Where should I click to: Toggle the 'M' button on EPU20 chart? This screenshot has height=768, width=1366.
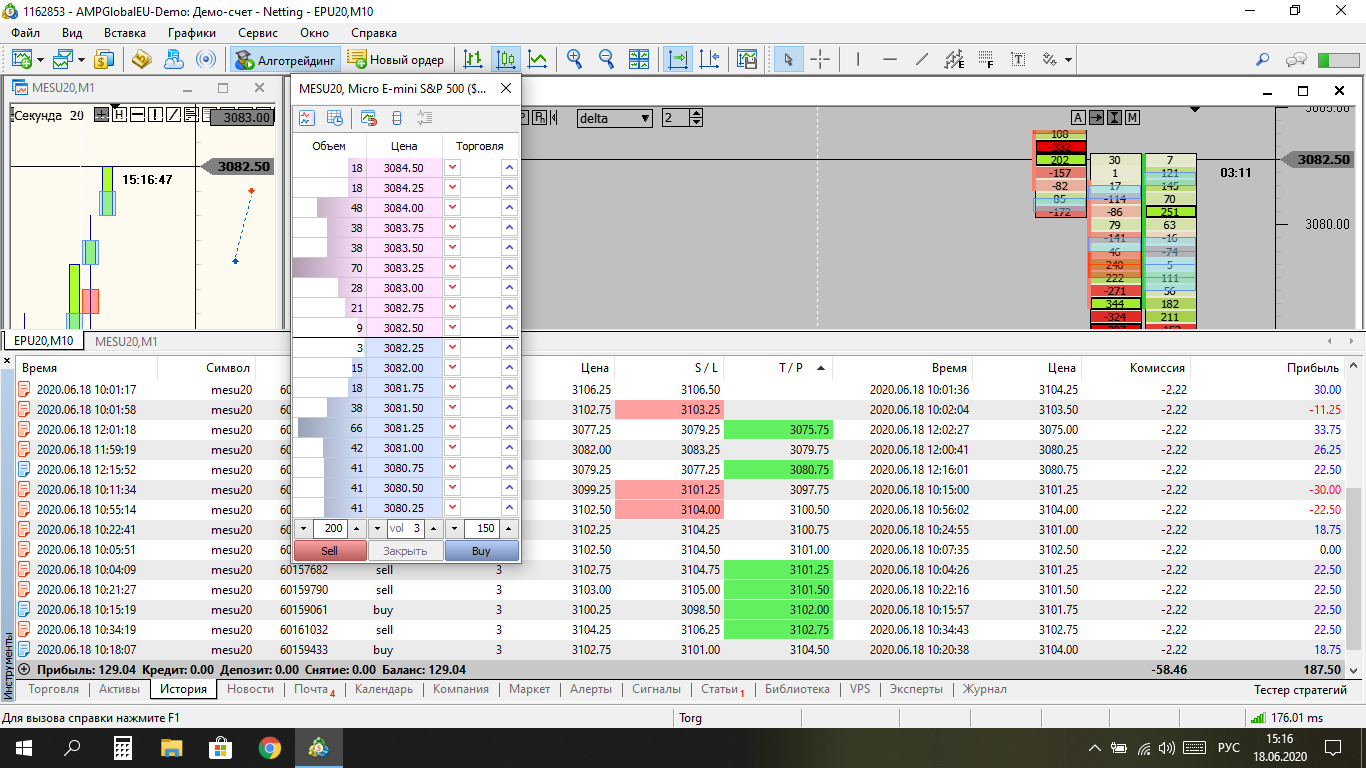click(1132, 118)
